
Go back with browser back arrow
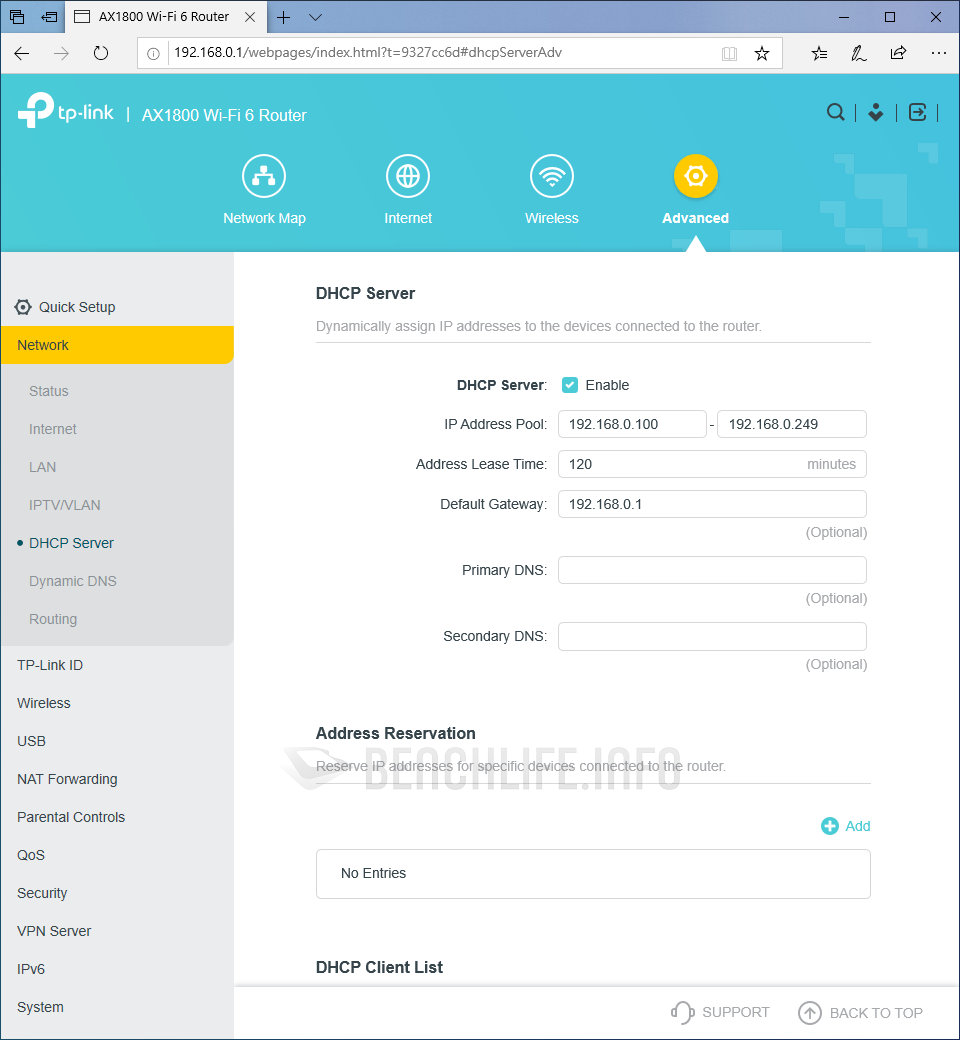pos(22,53)
